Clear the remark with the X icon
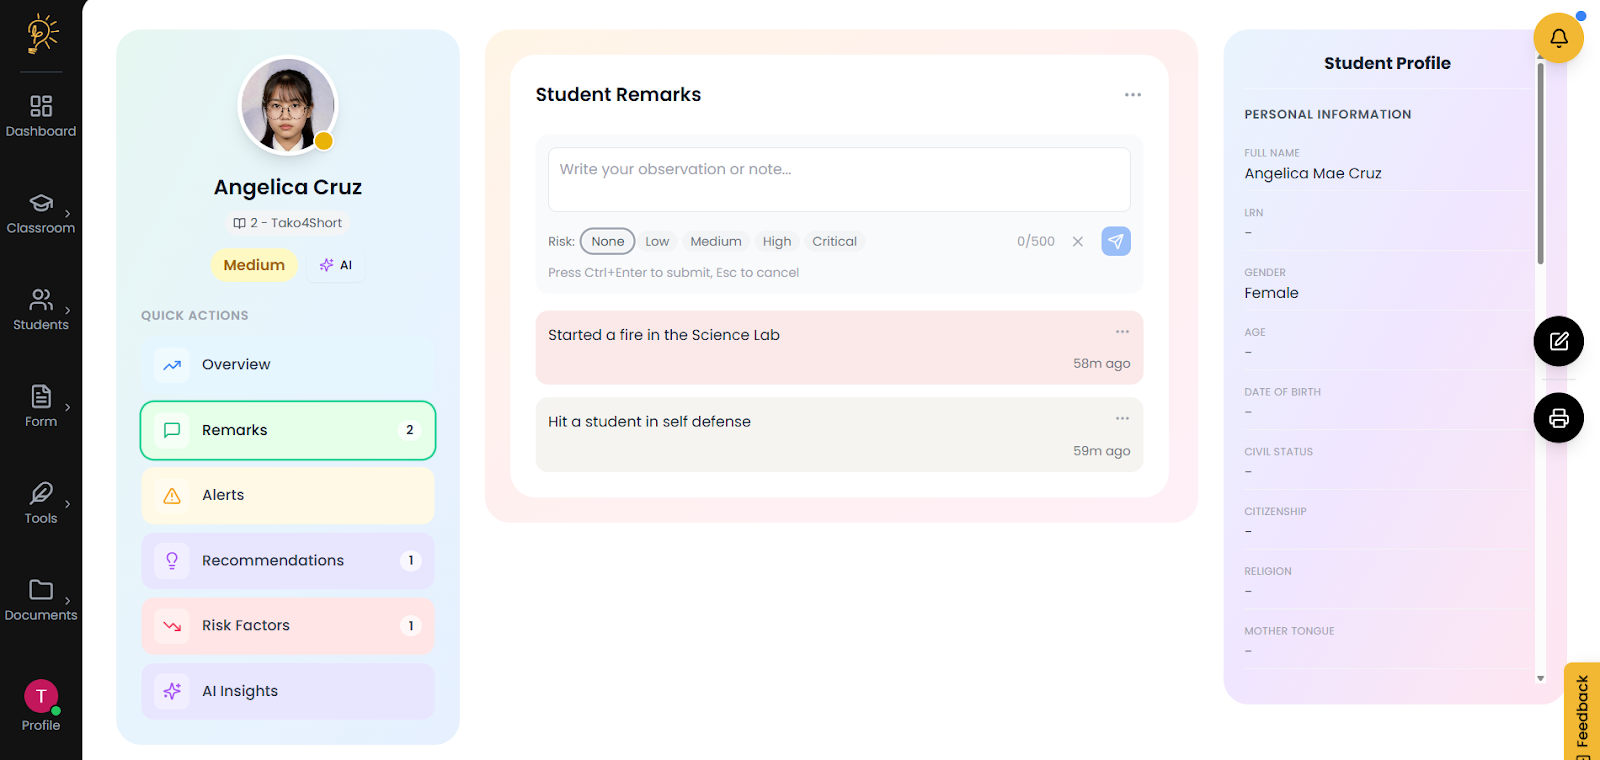The image size is (1600, 760). click(1078, 241)
